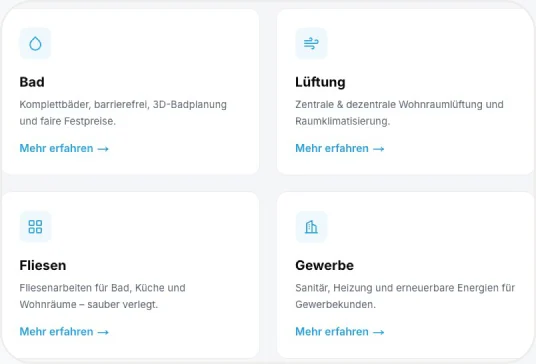Select the Gewerbe card title
Image resolution: width=536 pixels, height=364 pixels.
pos(324,265)
